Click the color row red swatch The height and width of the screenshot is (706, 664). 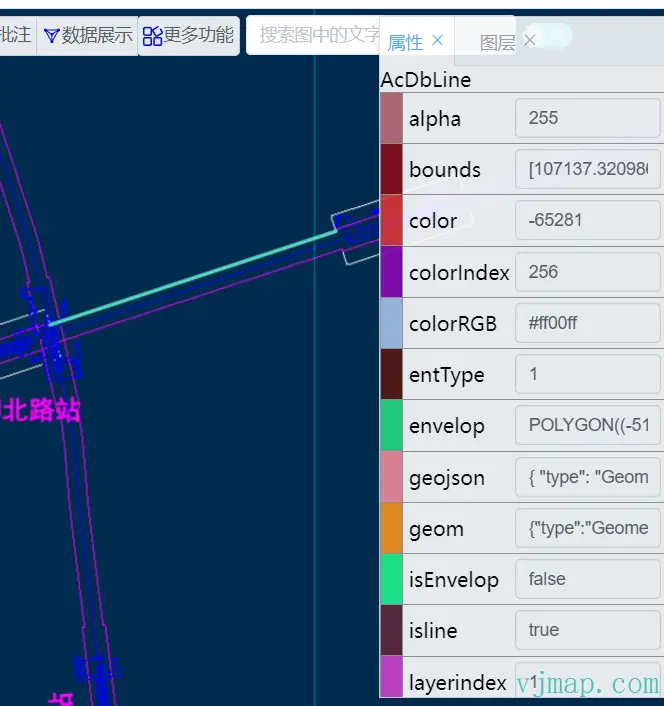click(391, 221)
